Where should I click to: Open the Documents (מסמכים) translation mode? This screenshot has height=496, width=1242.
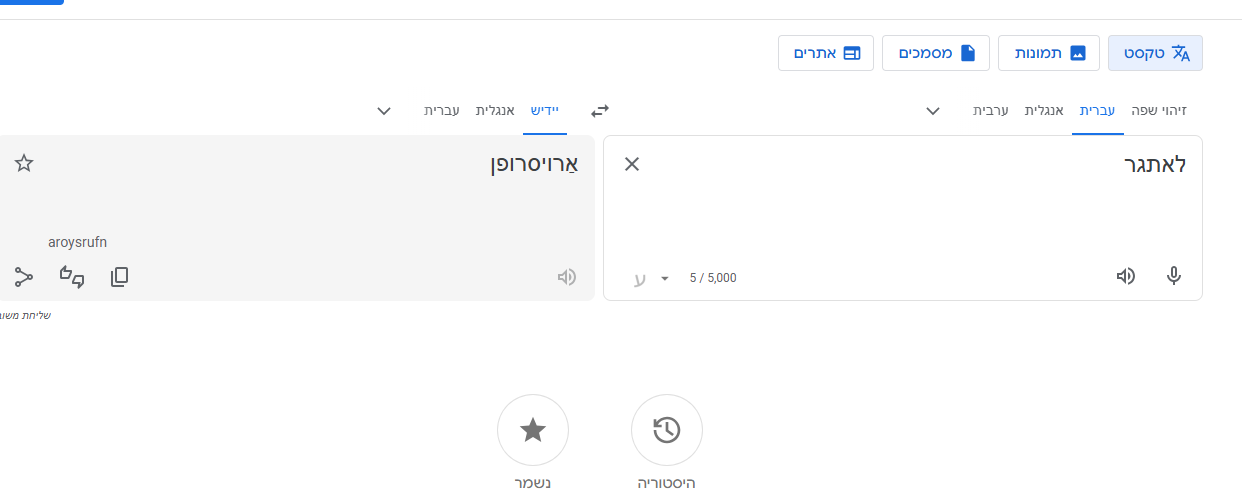tap(936, 53)
